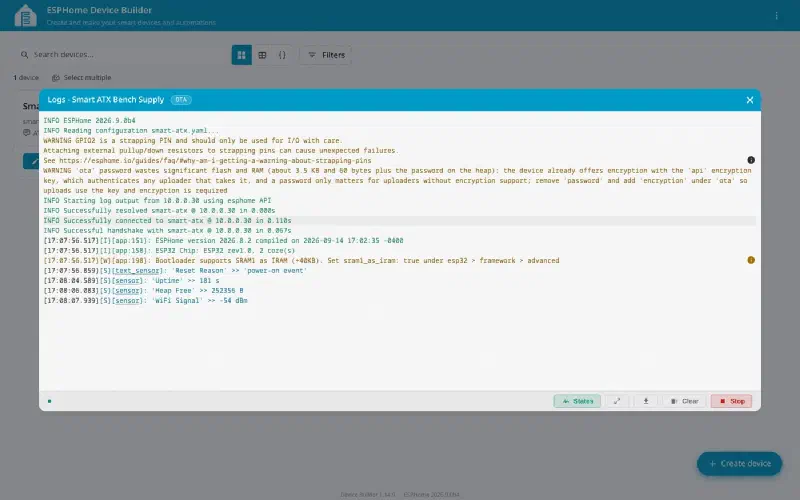
Task: Click the sensor tag in the Uptime line
Action: tap(128, 281)
